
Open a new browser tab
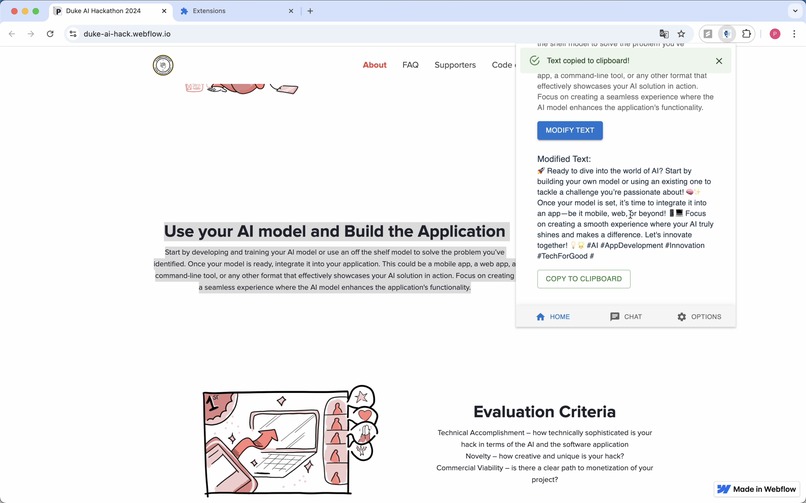tap(310, 11)
